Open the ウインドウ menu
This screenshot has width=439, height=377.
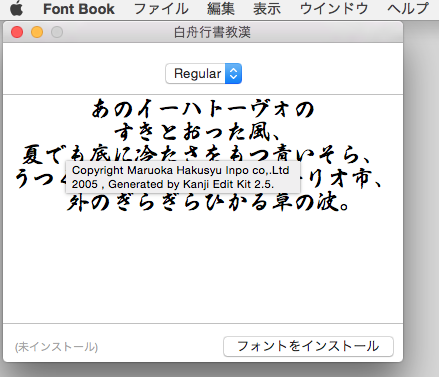[x=334, y=9]
